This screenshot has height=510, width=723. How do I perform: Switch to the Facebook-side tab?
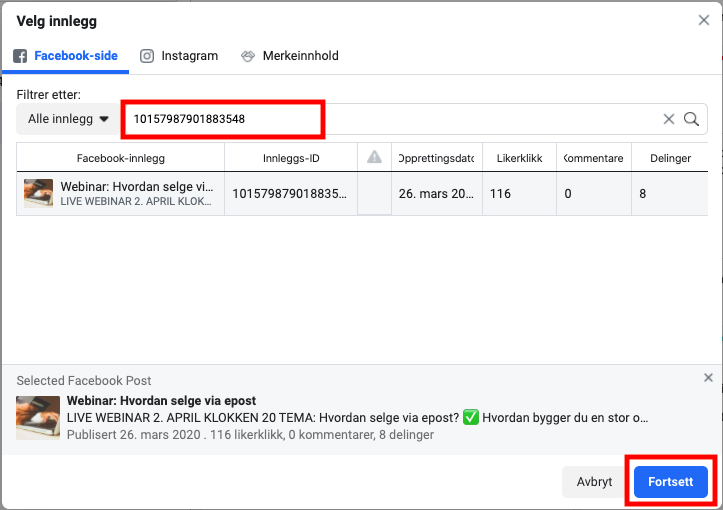tap(65, 56)
